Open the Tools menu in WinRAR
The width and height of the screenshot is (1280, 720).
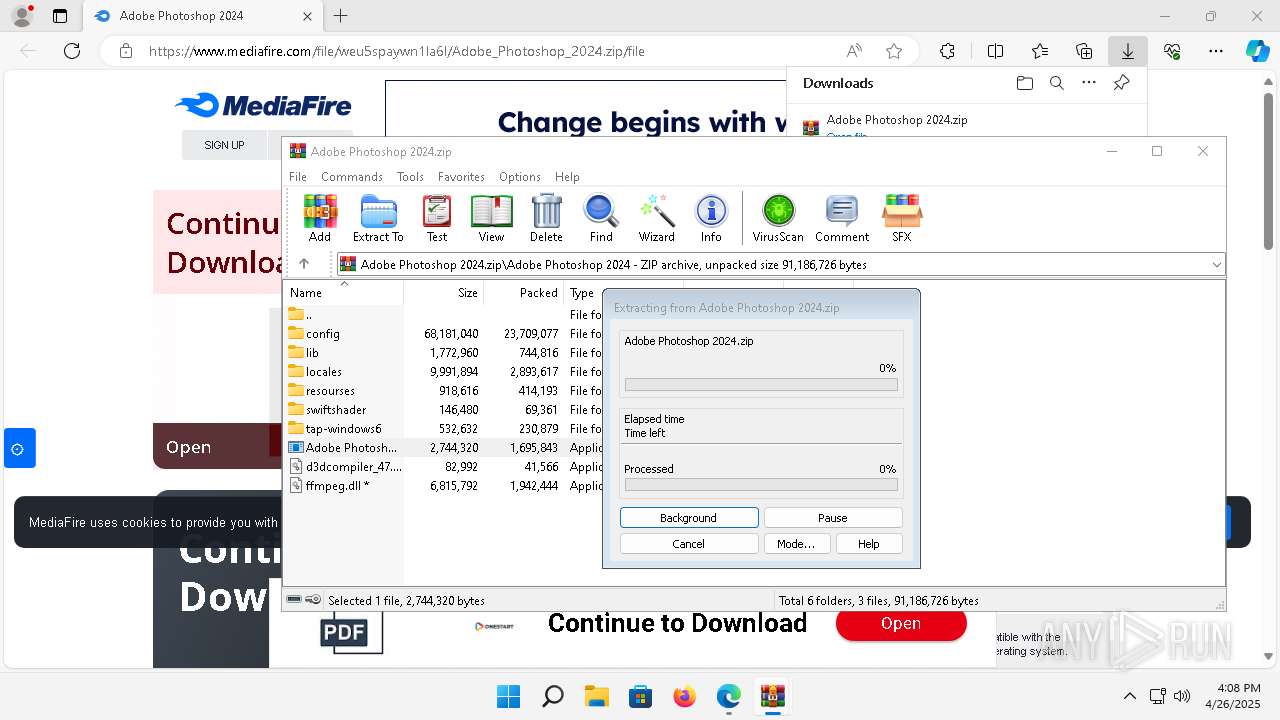[x=410, y=176]
